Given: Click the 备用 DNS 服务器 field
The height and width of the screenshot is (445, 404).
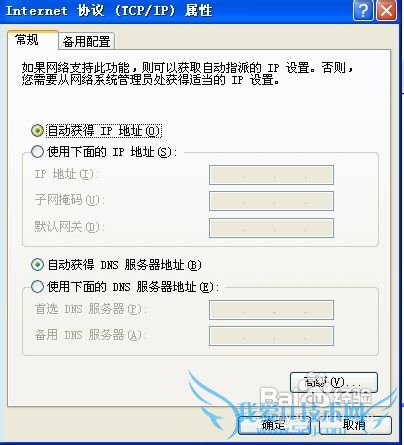Looking at the screenshot, I should pos(271,336).
